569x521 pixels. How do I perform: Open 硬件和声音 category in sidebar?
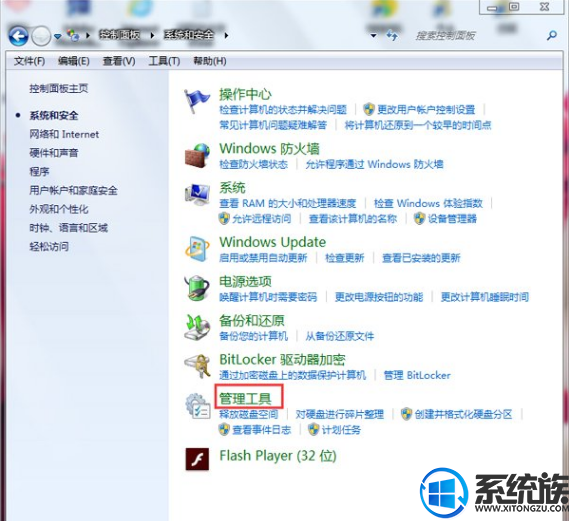pos(54,153)
